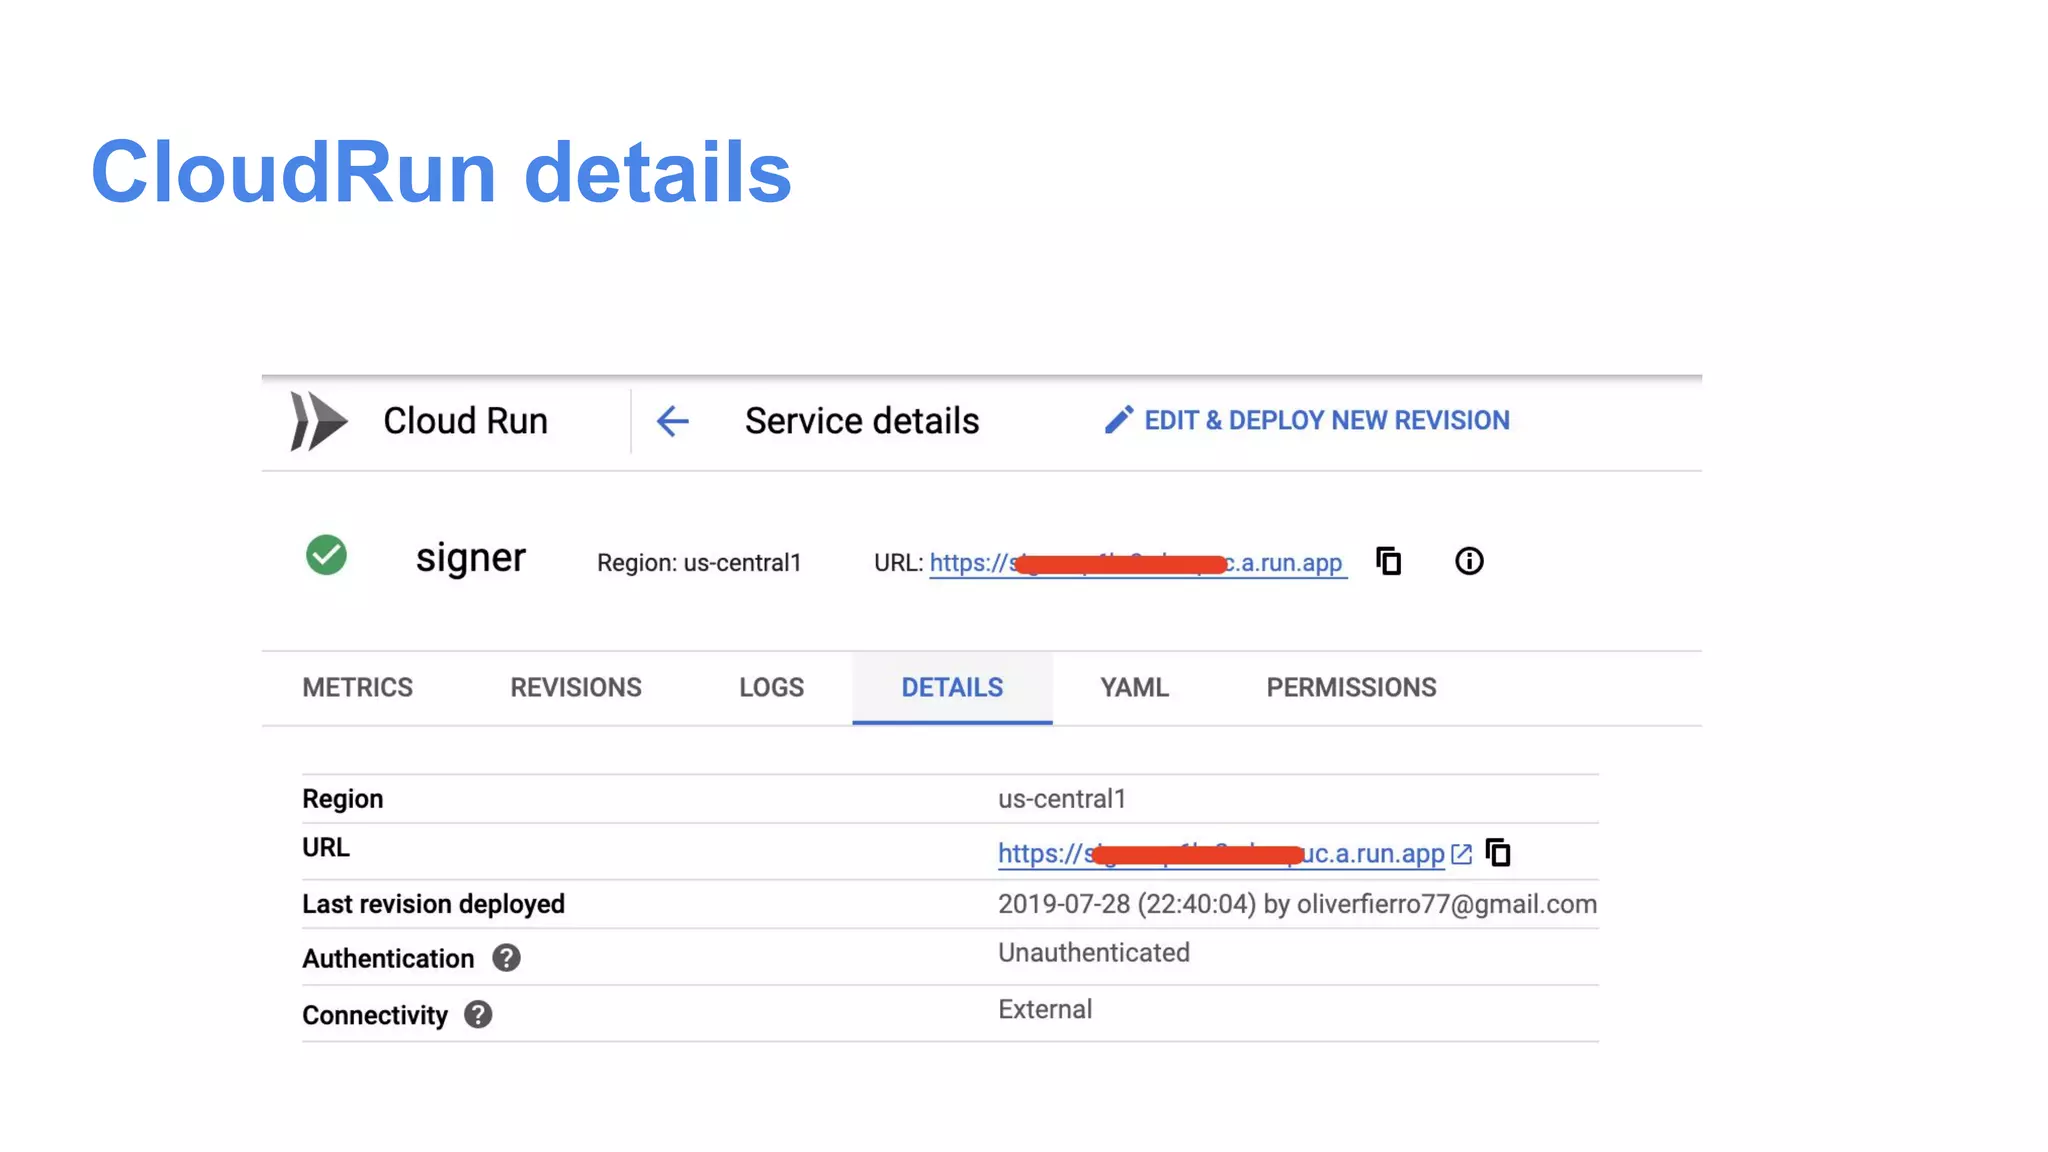This screenshot has height=1152, width=2048.
Task: Open the Revisions tab
Action: [x=576, y=688]
